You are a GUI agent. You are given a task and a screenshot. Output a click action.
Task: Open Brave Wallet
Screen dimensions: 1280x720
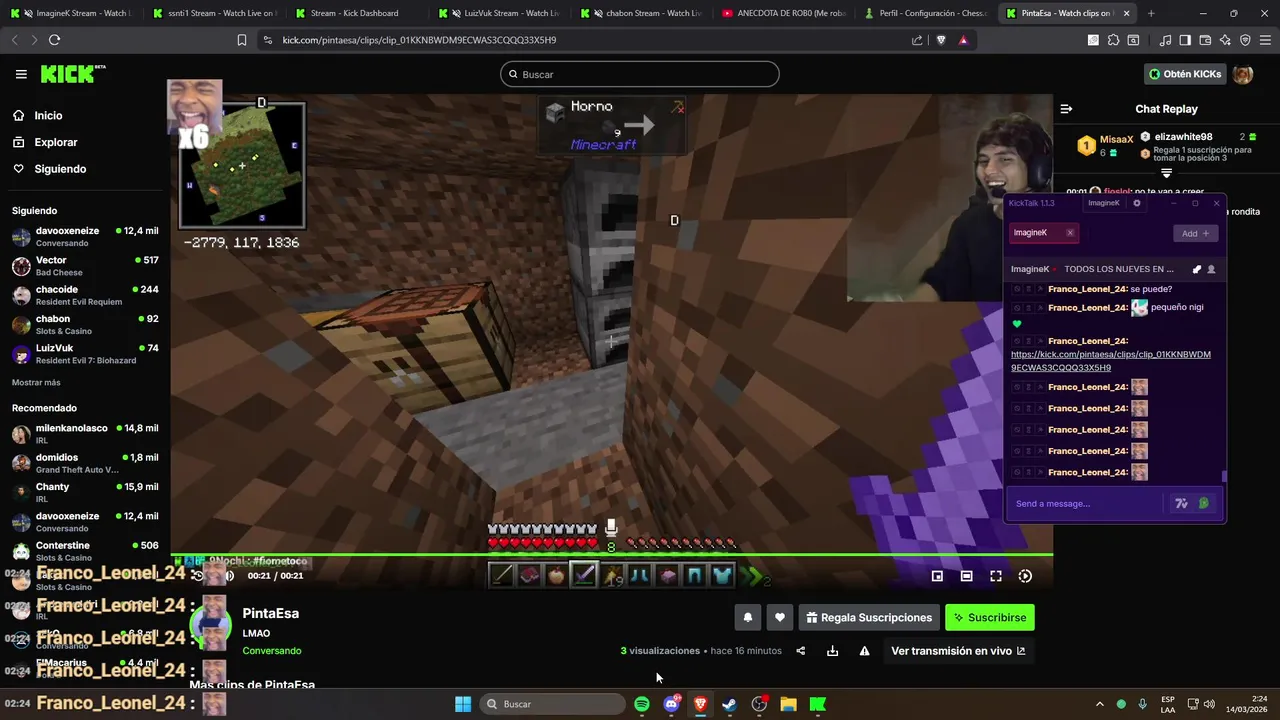pos(1205,40)
